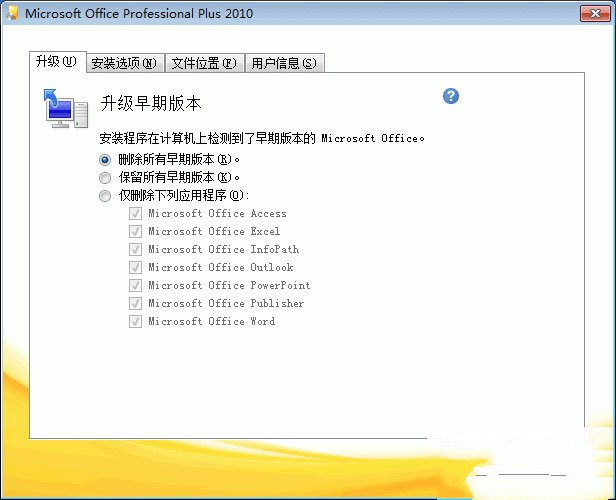Switch to the 安装选项(N) tab

[125, 63]
